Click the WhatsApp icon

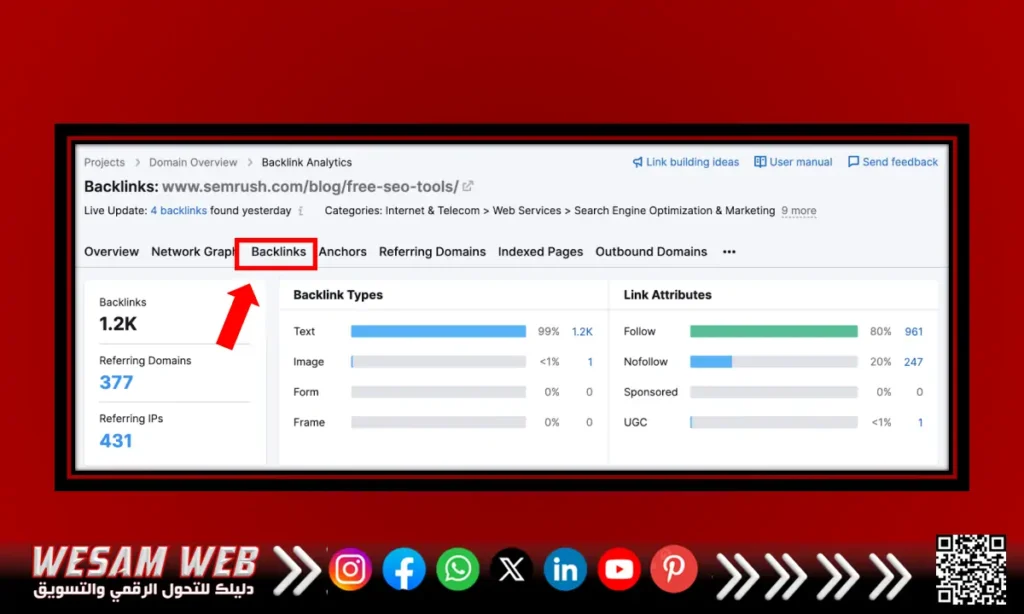tap(458, 569)
